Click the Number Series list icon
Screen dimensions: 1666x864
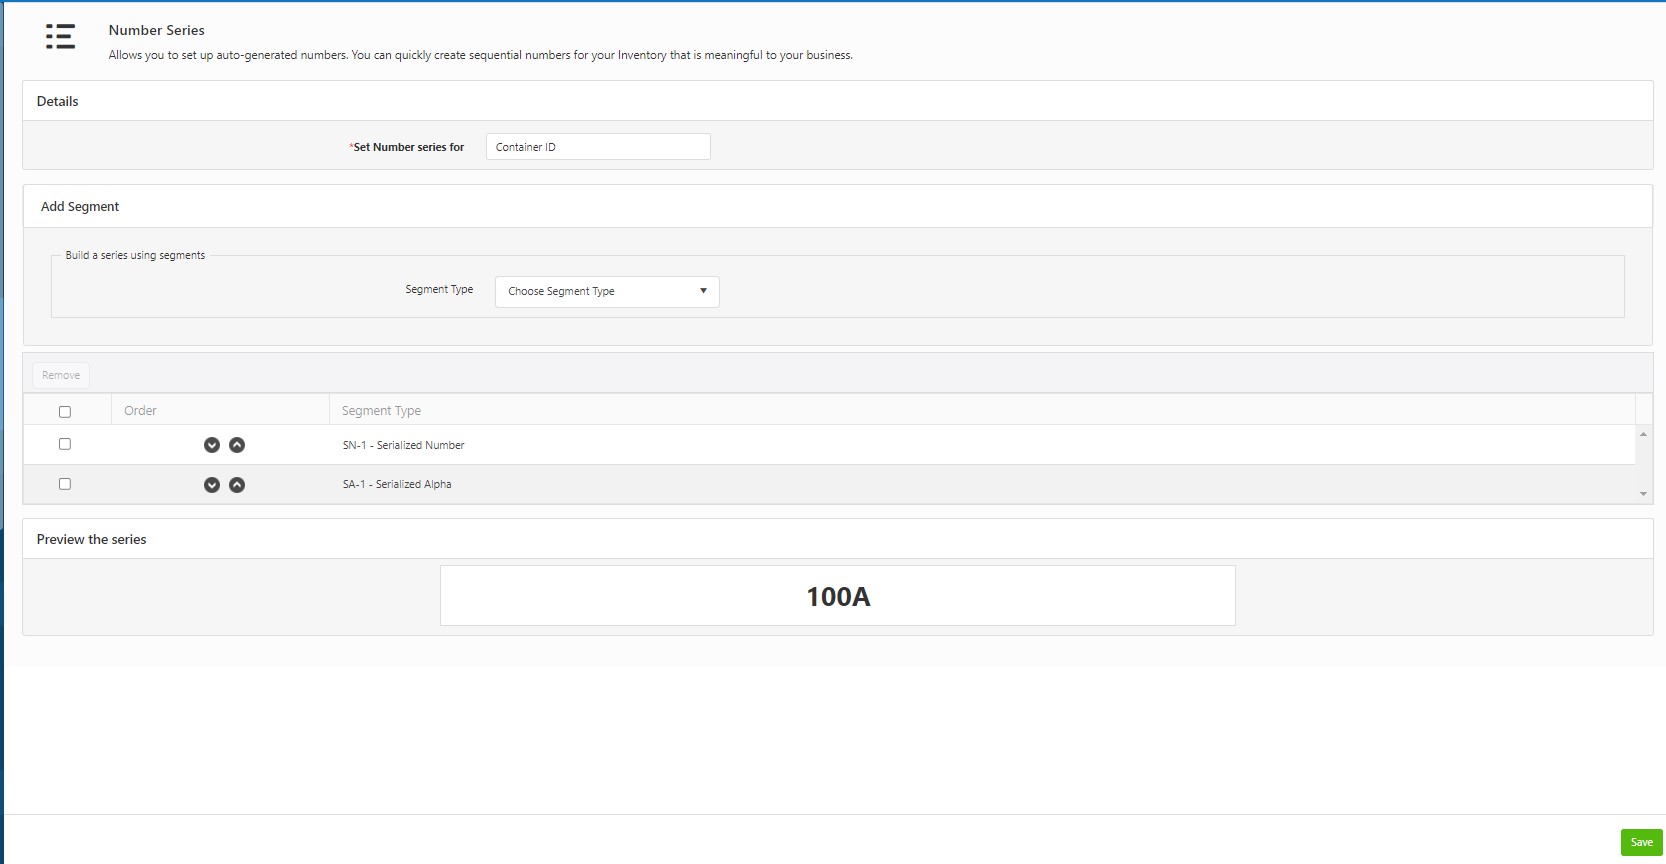point(60,37)
